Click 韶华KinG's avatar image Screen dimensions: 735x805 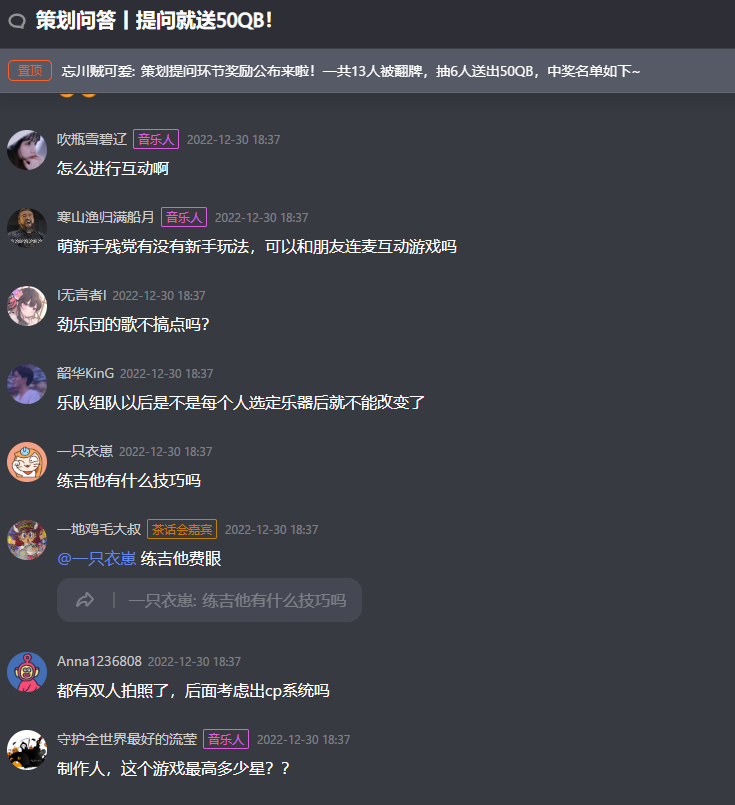click(x=27, y=384)
